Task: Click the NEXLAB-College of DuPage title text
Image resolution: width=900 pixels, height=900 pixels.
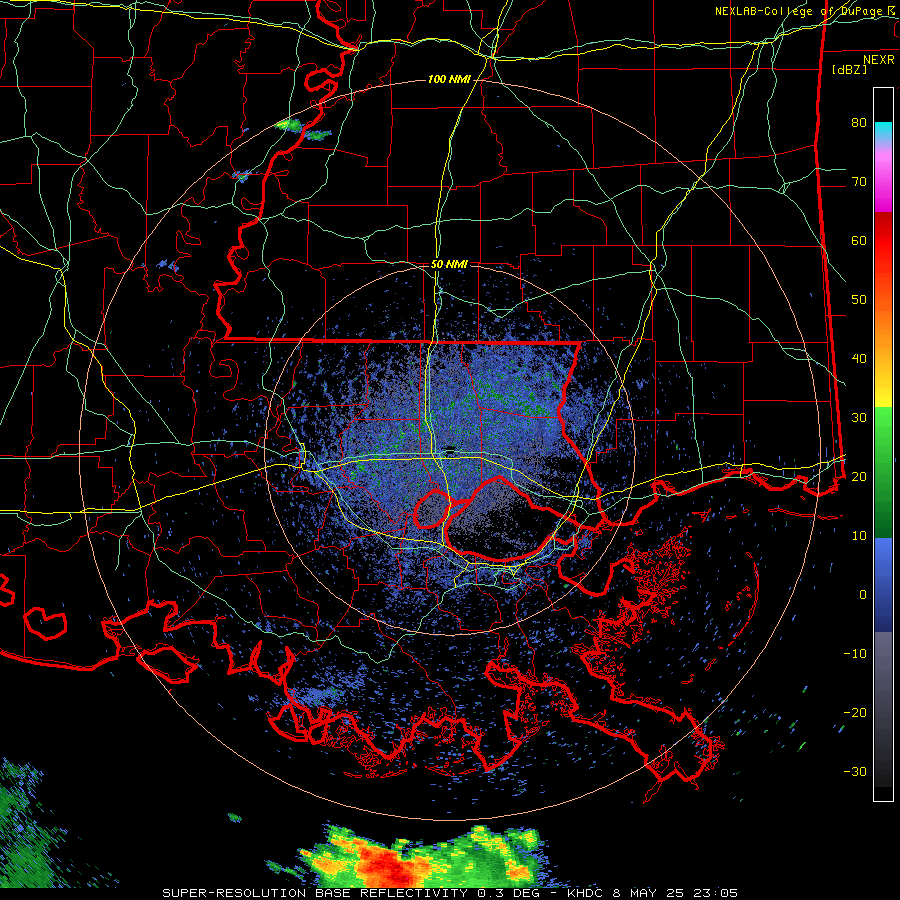Action: pos(804,11)
